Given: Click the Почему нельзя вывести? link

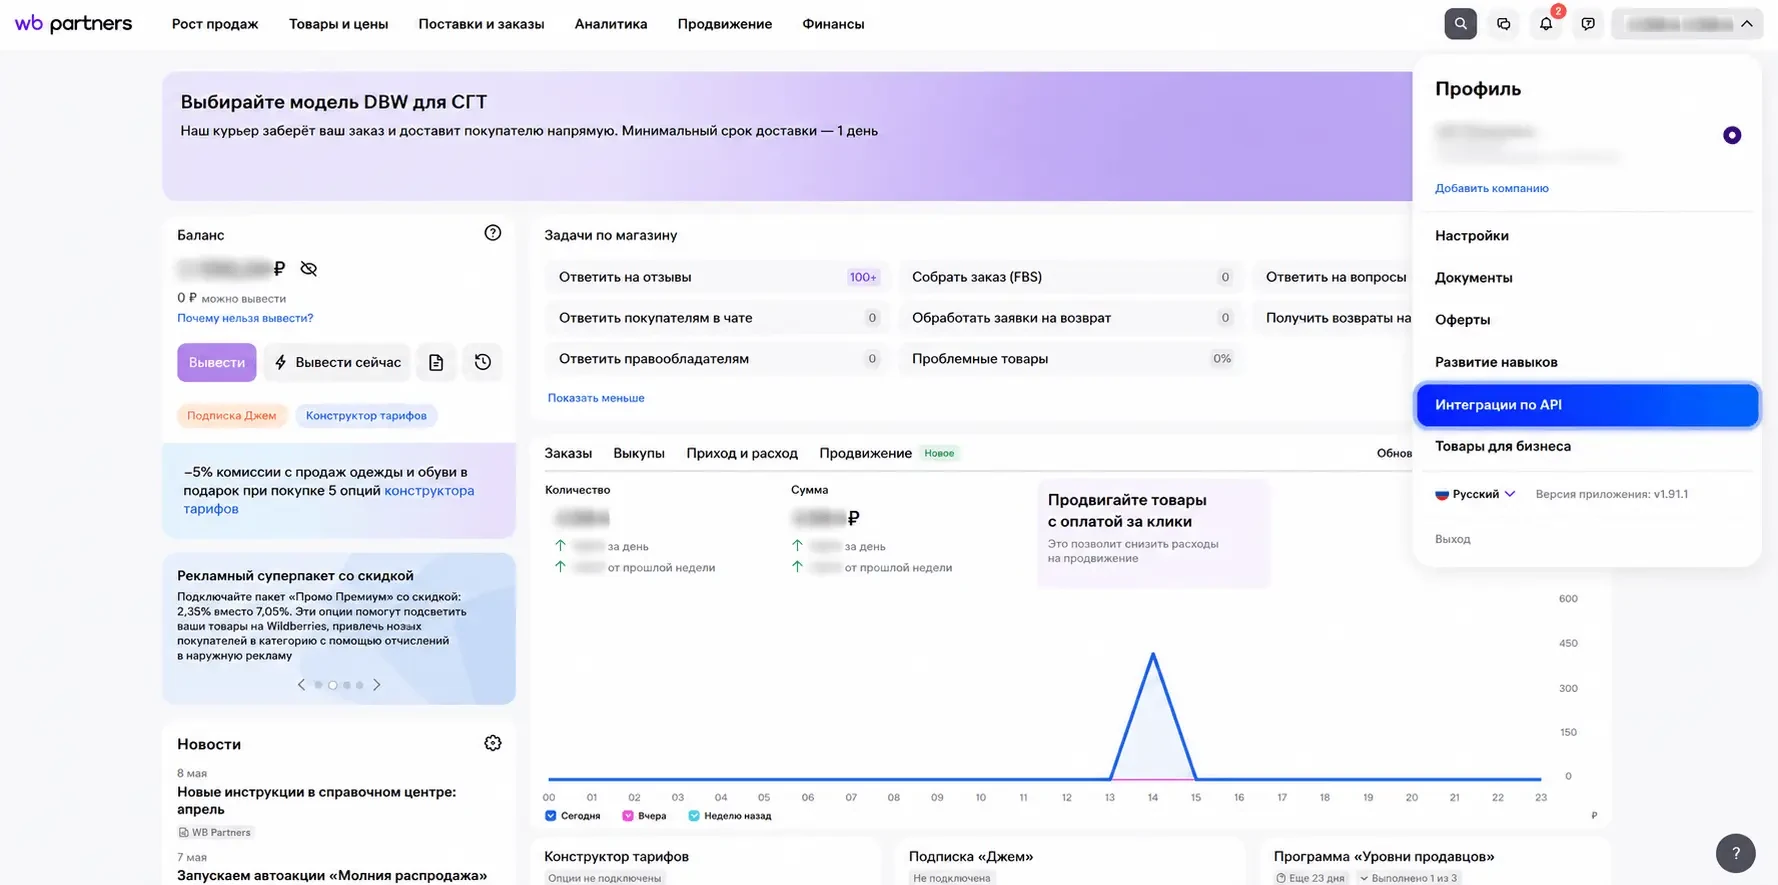Looking at the screenshot, I should pos(245,318).
